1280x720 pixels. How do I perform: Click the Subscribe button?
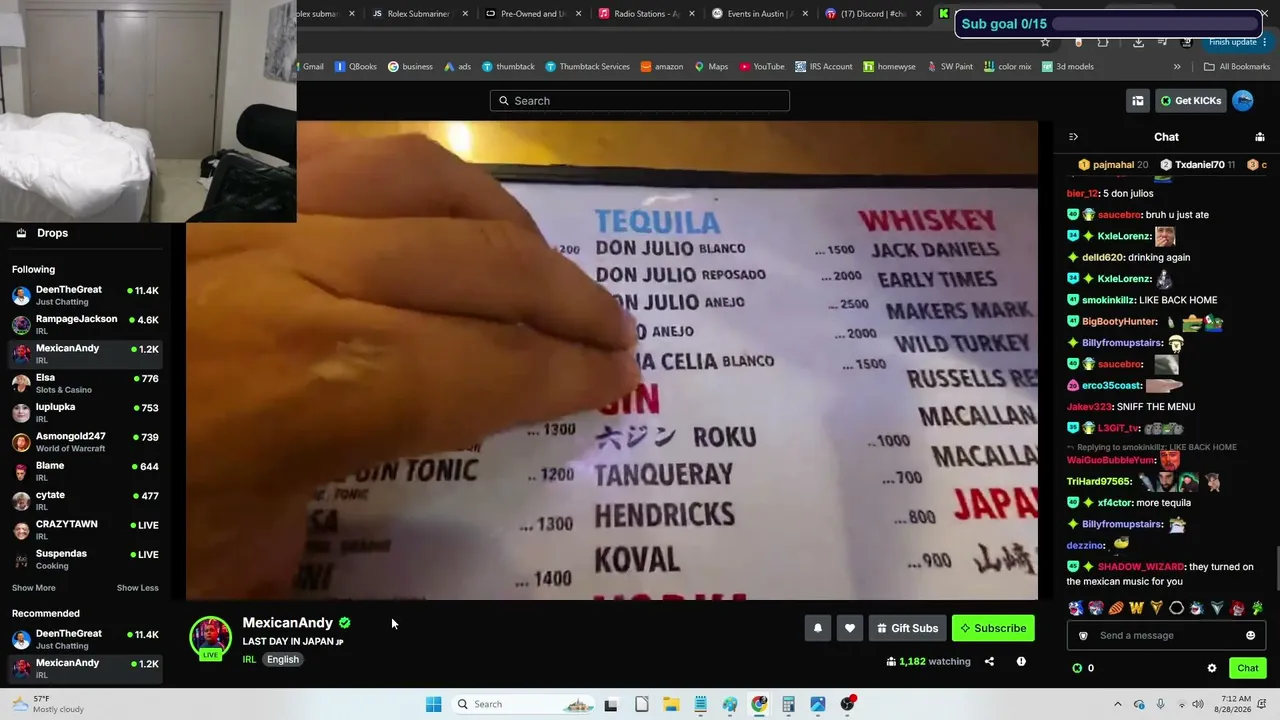click(x=993, y=628)
